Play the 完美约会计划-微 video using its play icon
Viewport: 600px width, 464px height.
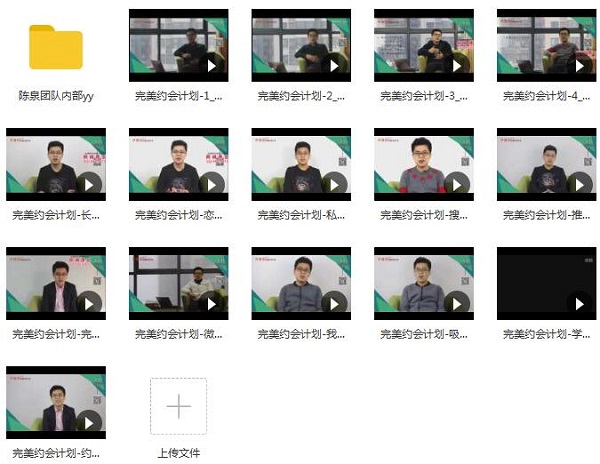click(211, 304)
